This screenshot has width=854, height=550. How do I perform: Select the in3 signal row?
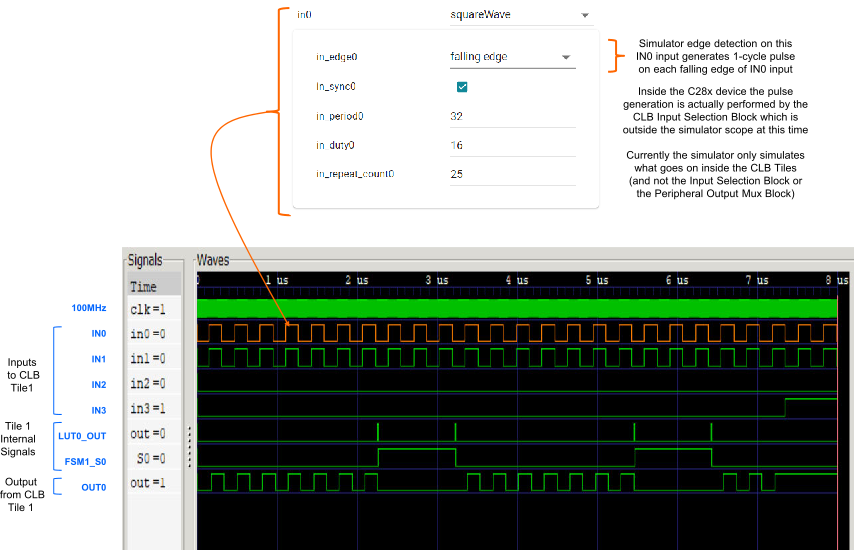(x=152, y=409)
